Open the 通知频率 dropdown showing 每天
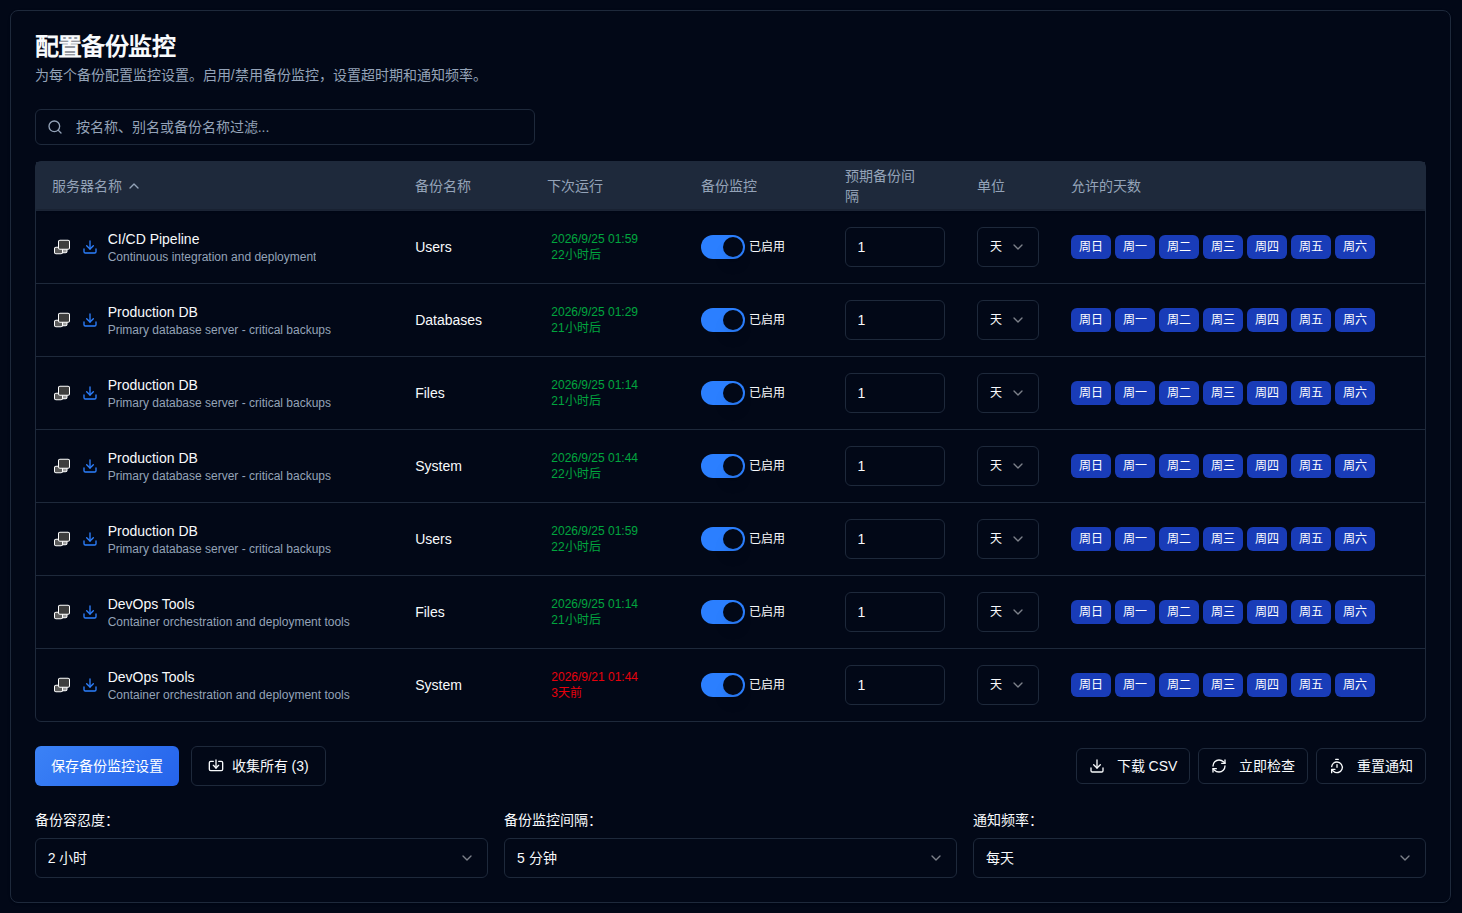This screenshot has height=913, width=1462. pyautogui.click(x=1199, y=858)
